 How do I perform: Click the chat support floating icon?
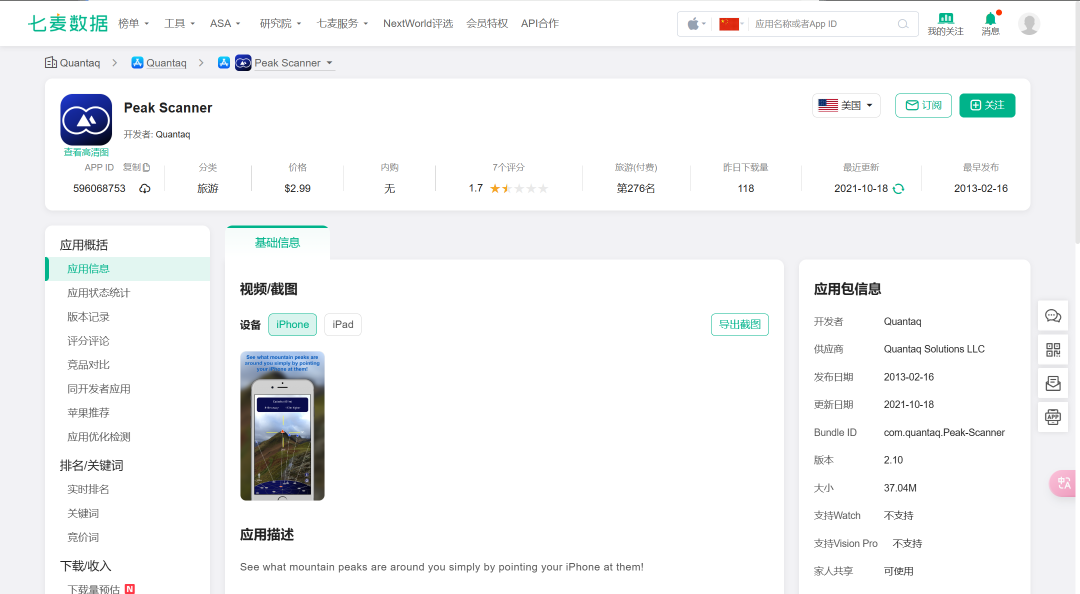[x=1053, y=316]
